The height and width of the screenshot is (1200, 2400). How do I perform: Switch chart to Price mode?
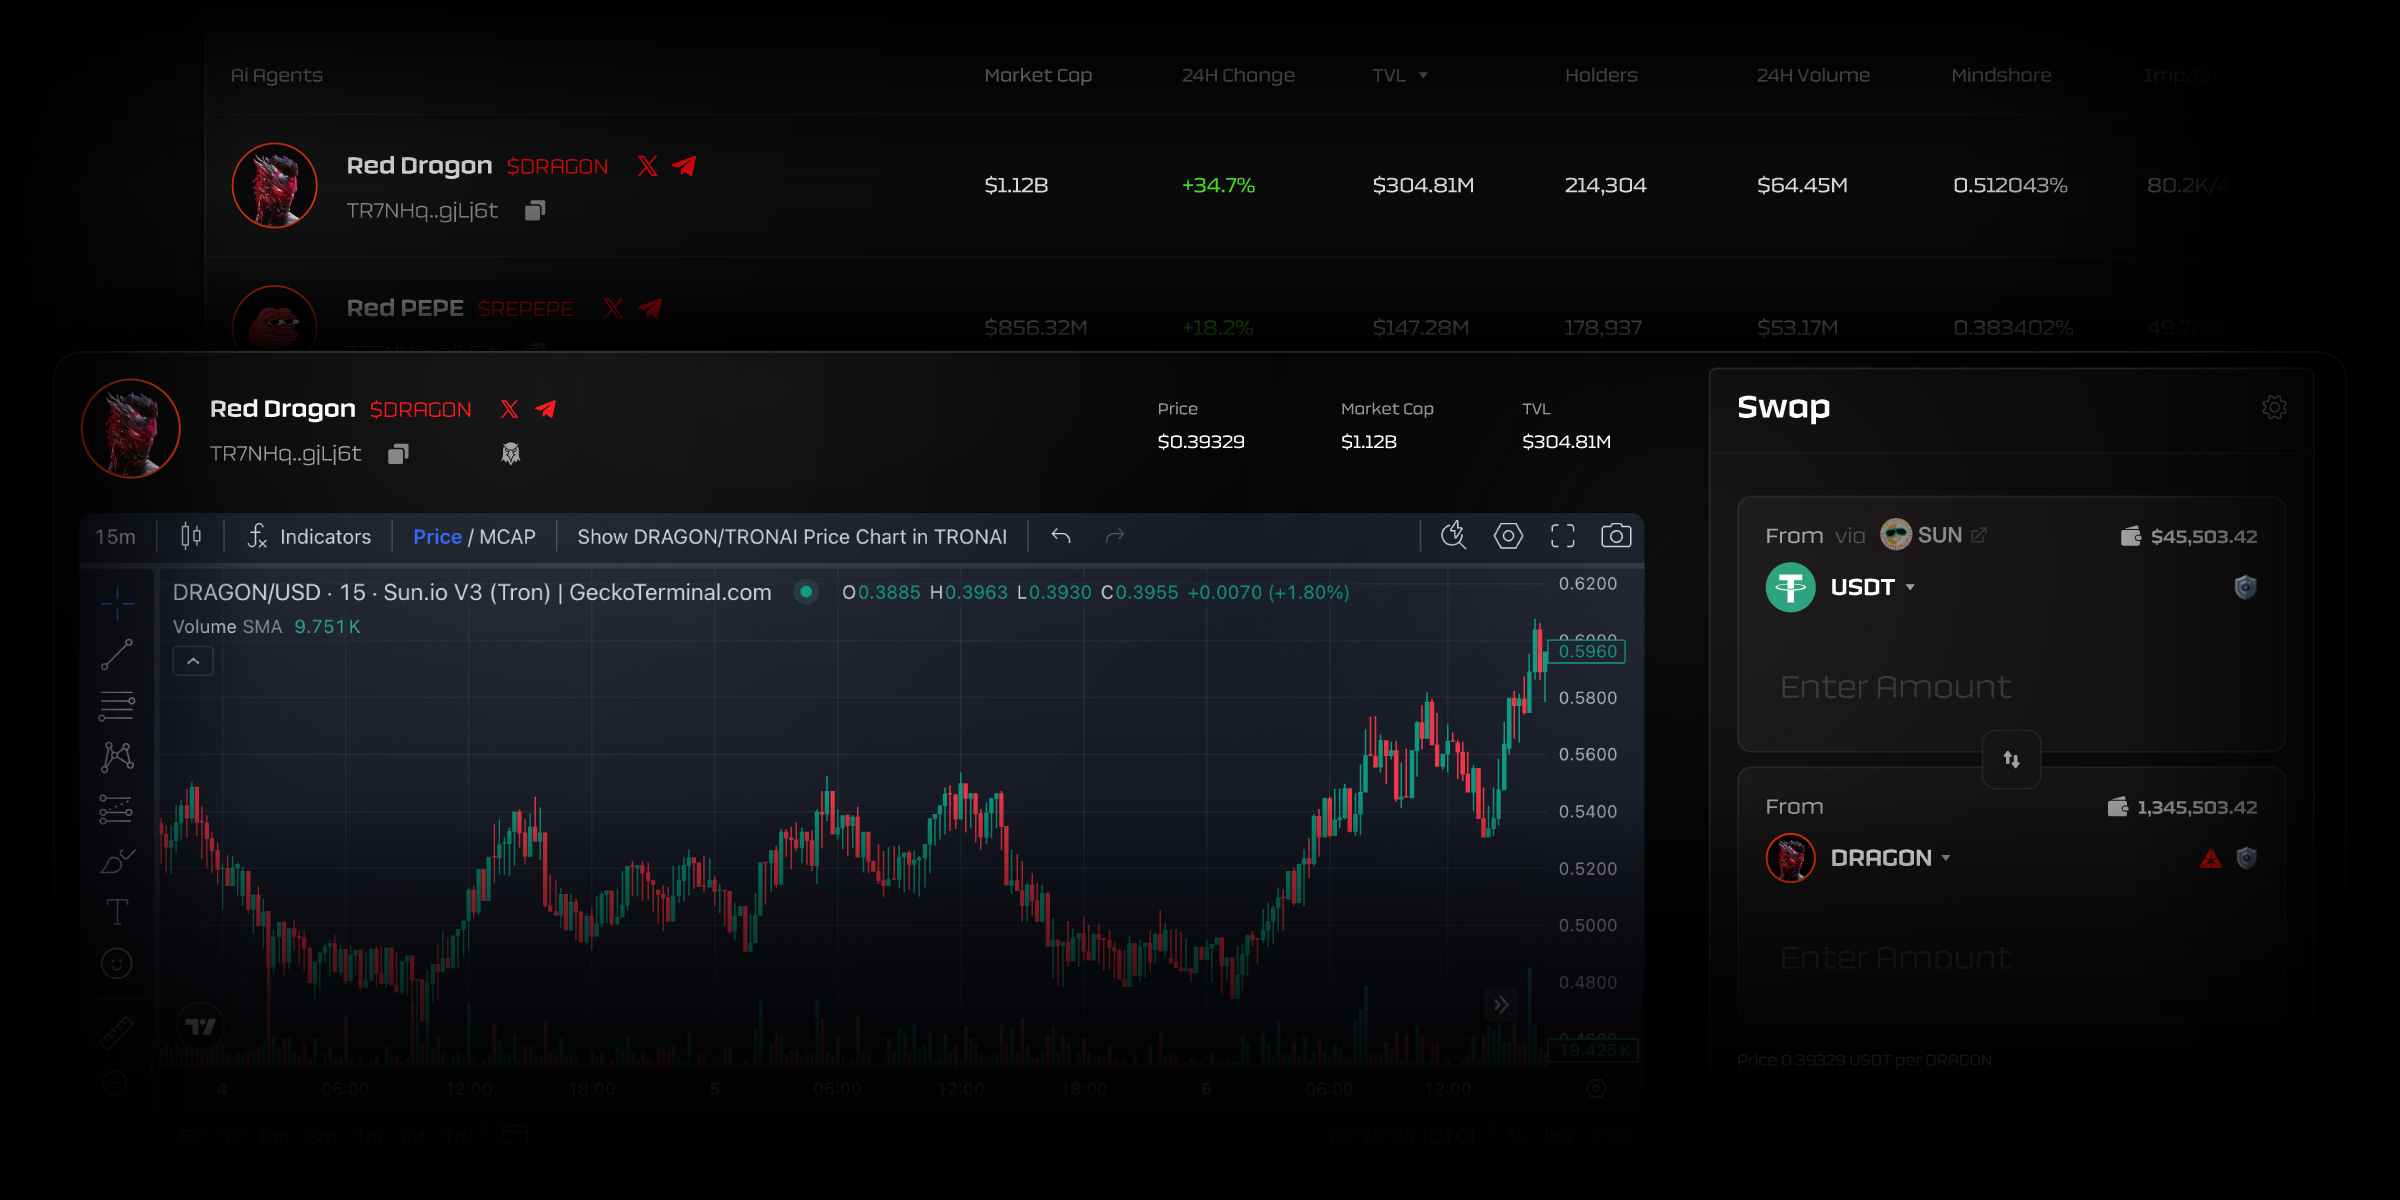(x=437, y=537)
